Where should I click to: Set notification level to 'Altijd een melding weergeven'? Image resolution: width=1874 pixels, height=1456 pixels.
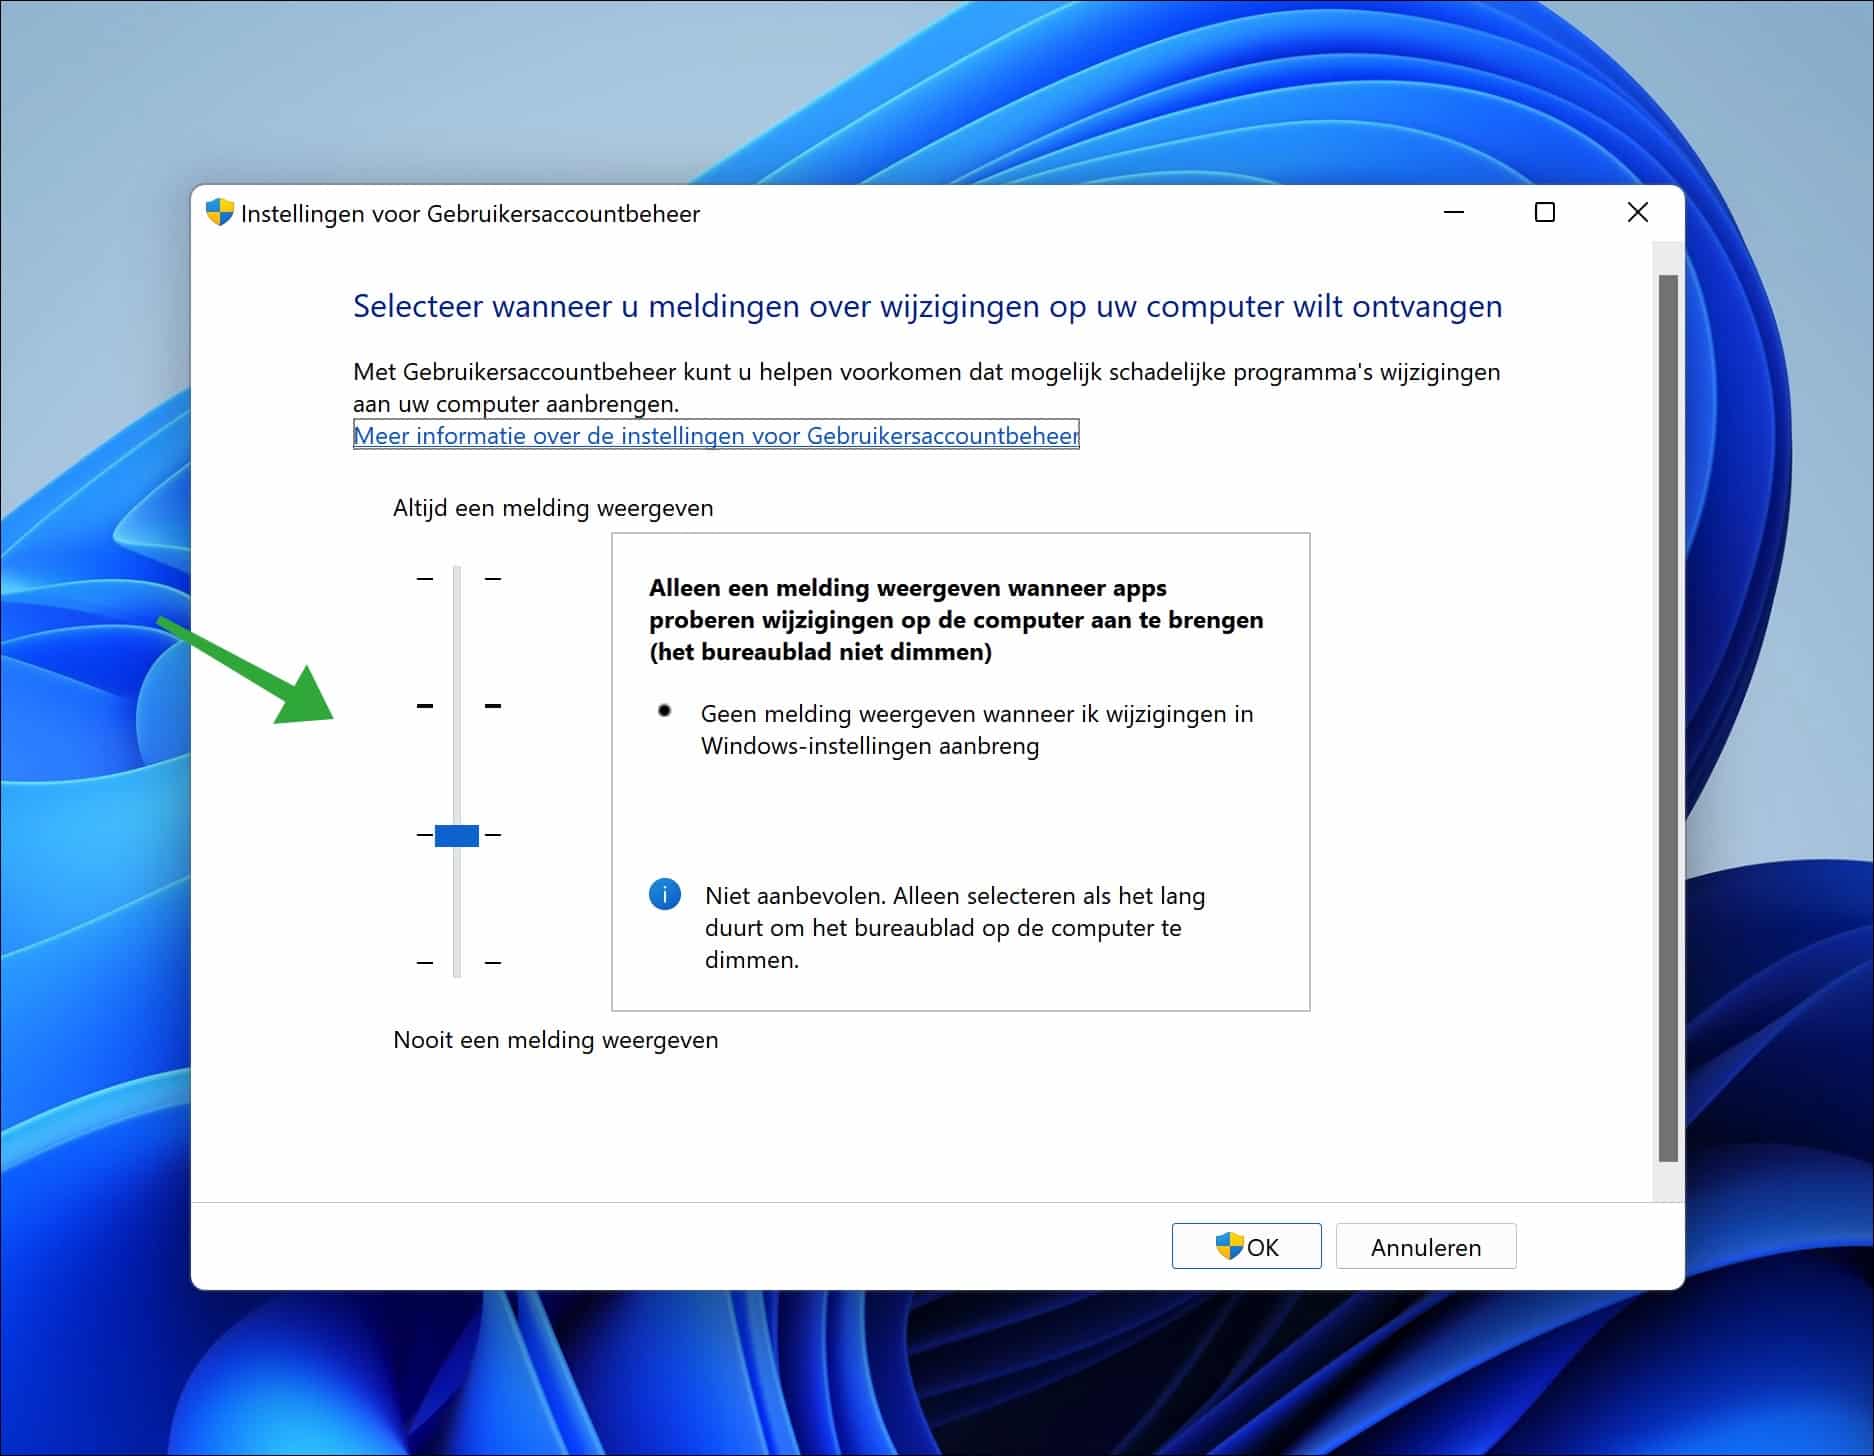tap(457, 578)
